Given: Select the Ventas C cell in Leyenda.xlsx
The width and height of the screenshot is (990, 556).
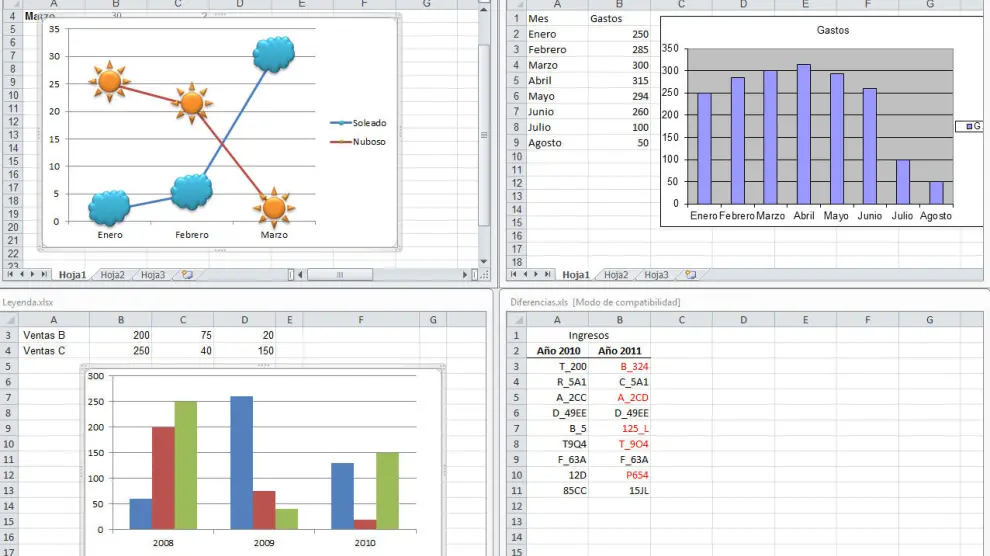Looking at the screenshot, I should click(44, 351).
